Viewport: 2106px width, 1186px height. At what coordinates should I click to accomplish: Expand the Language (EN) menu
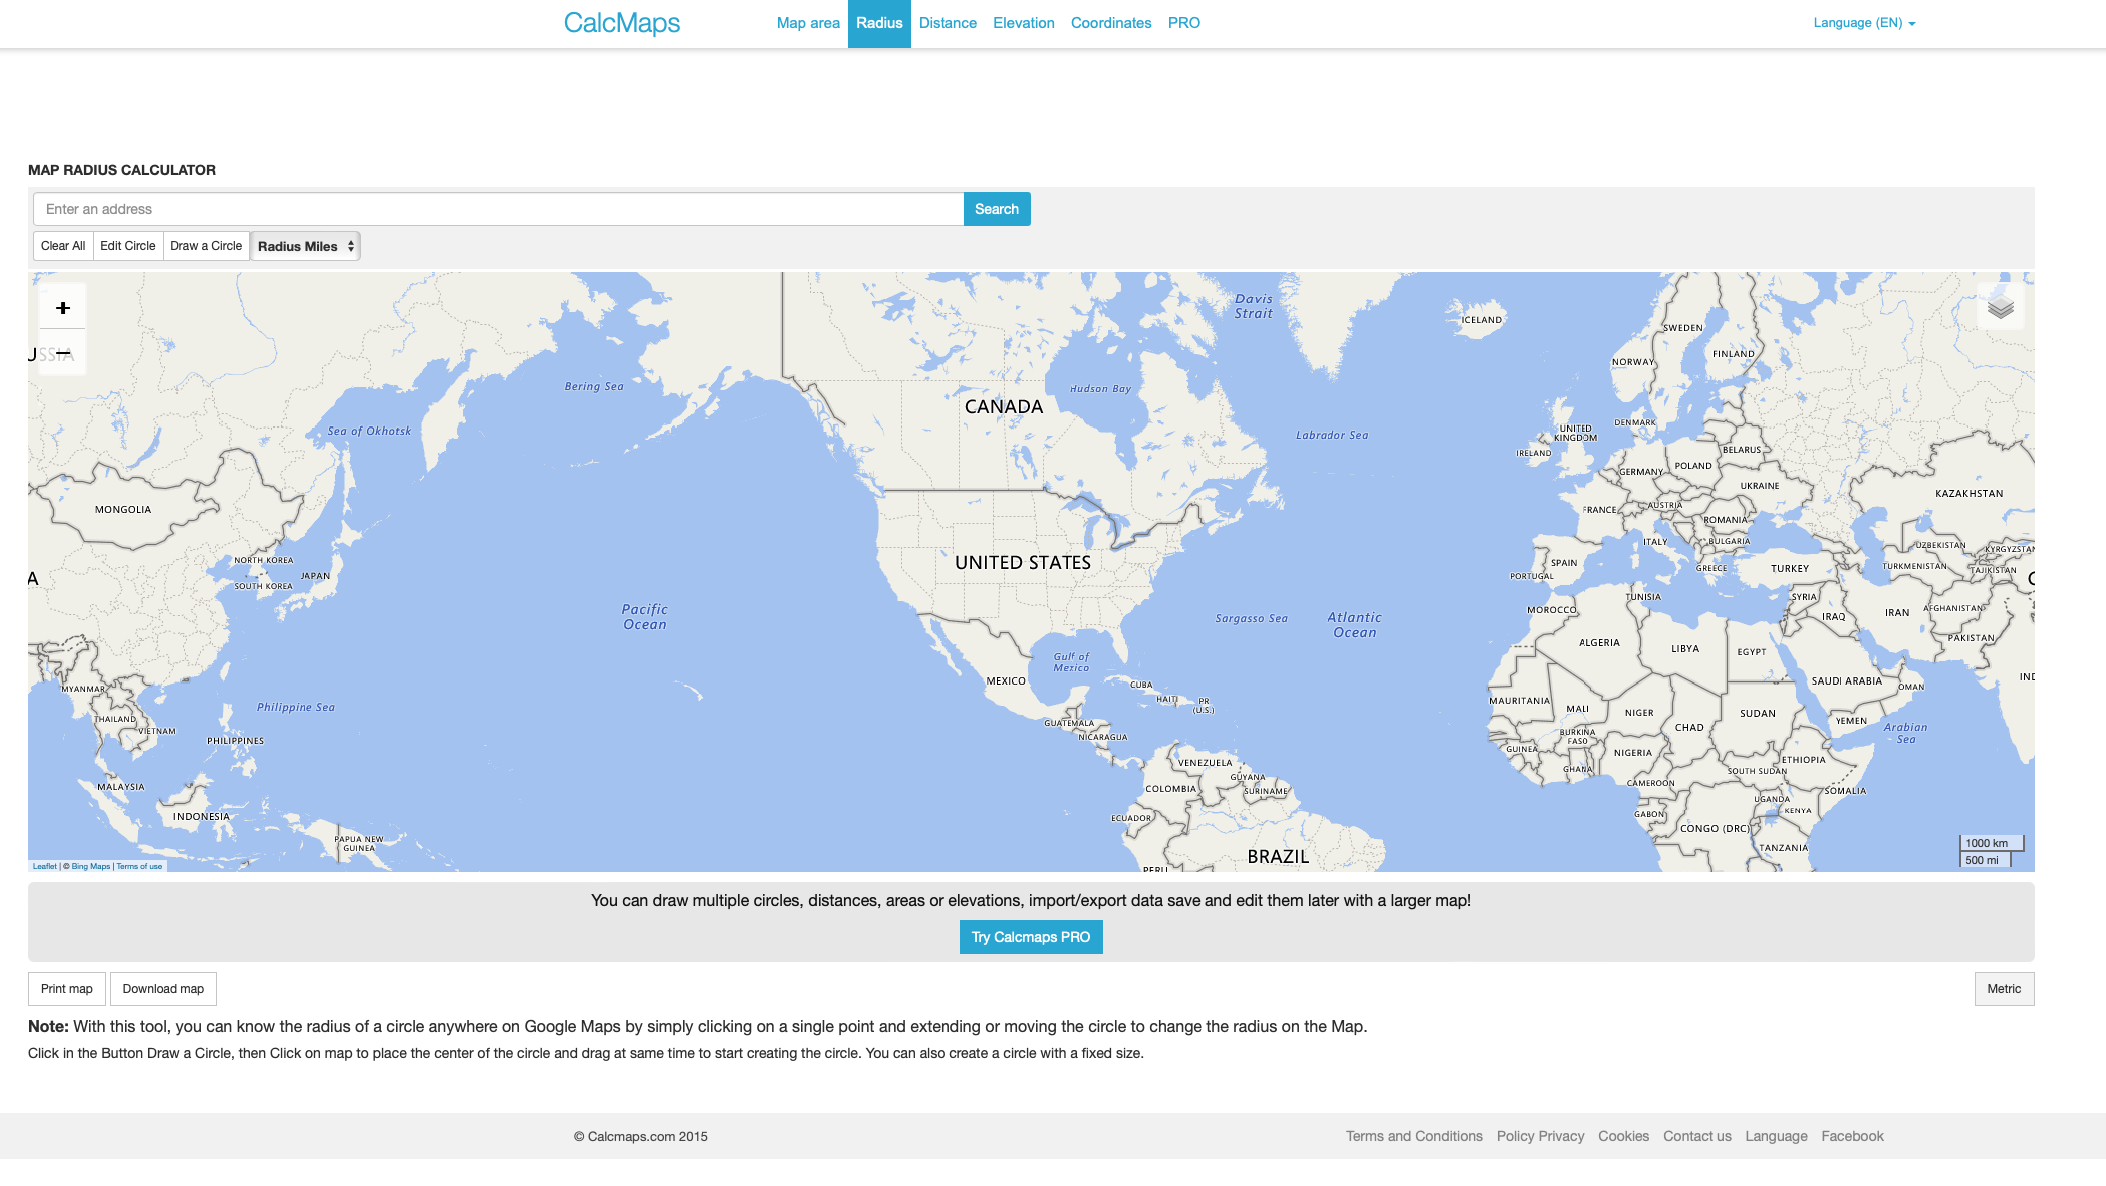[x=1864, y=23]
